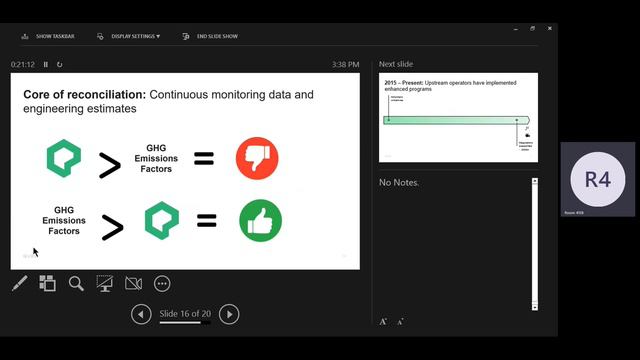Click the Show Taskbar button

point(48,36)
